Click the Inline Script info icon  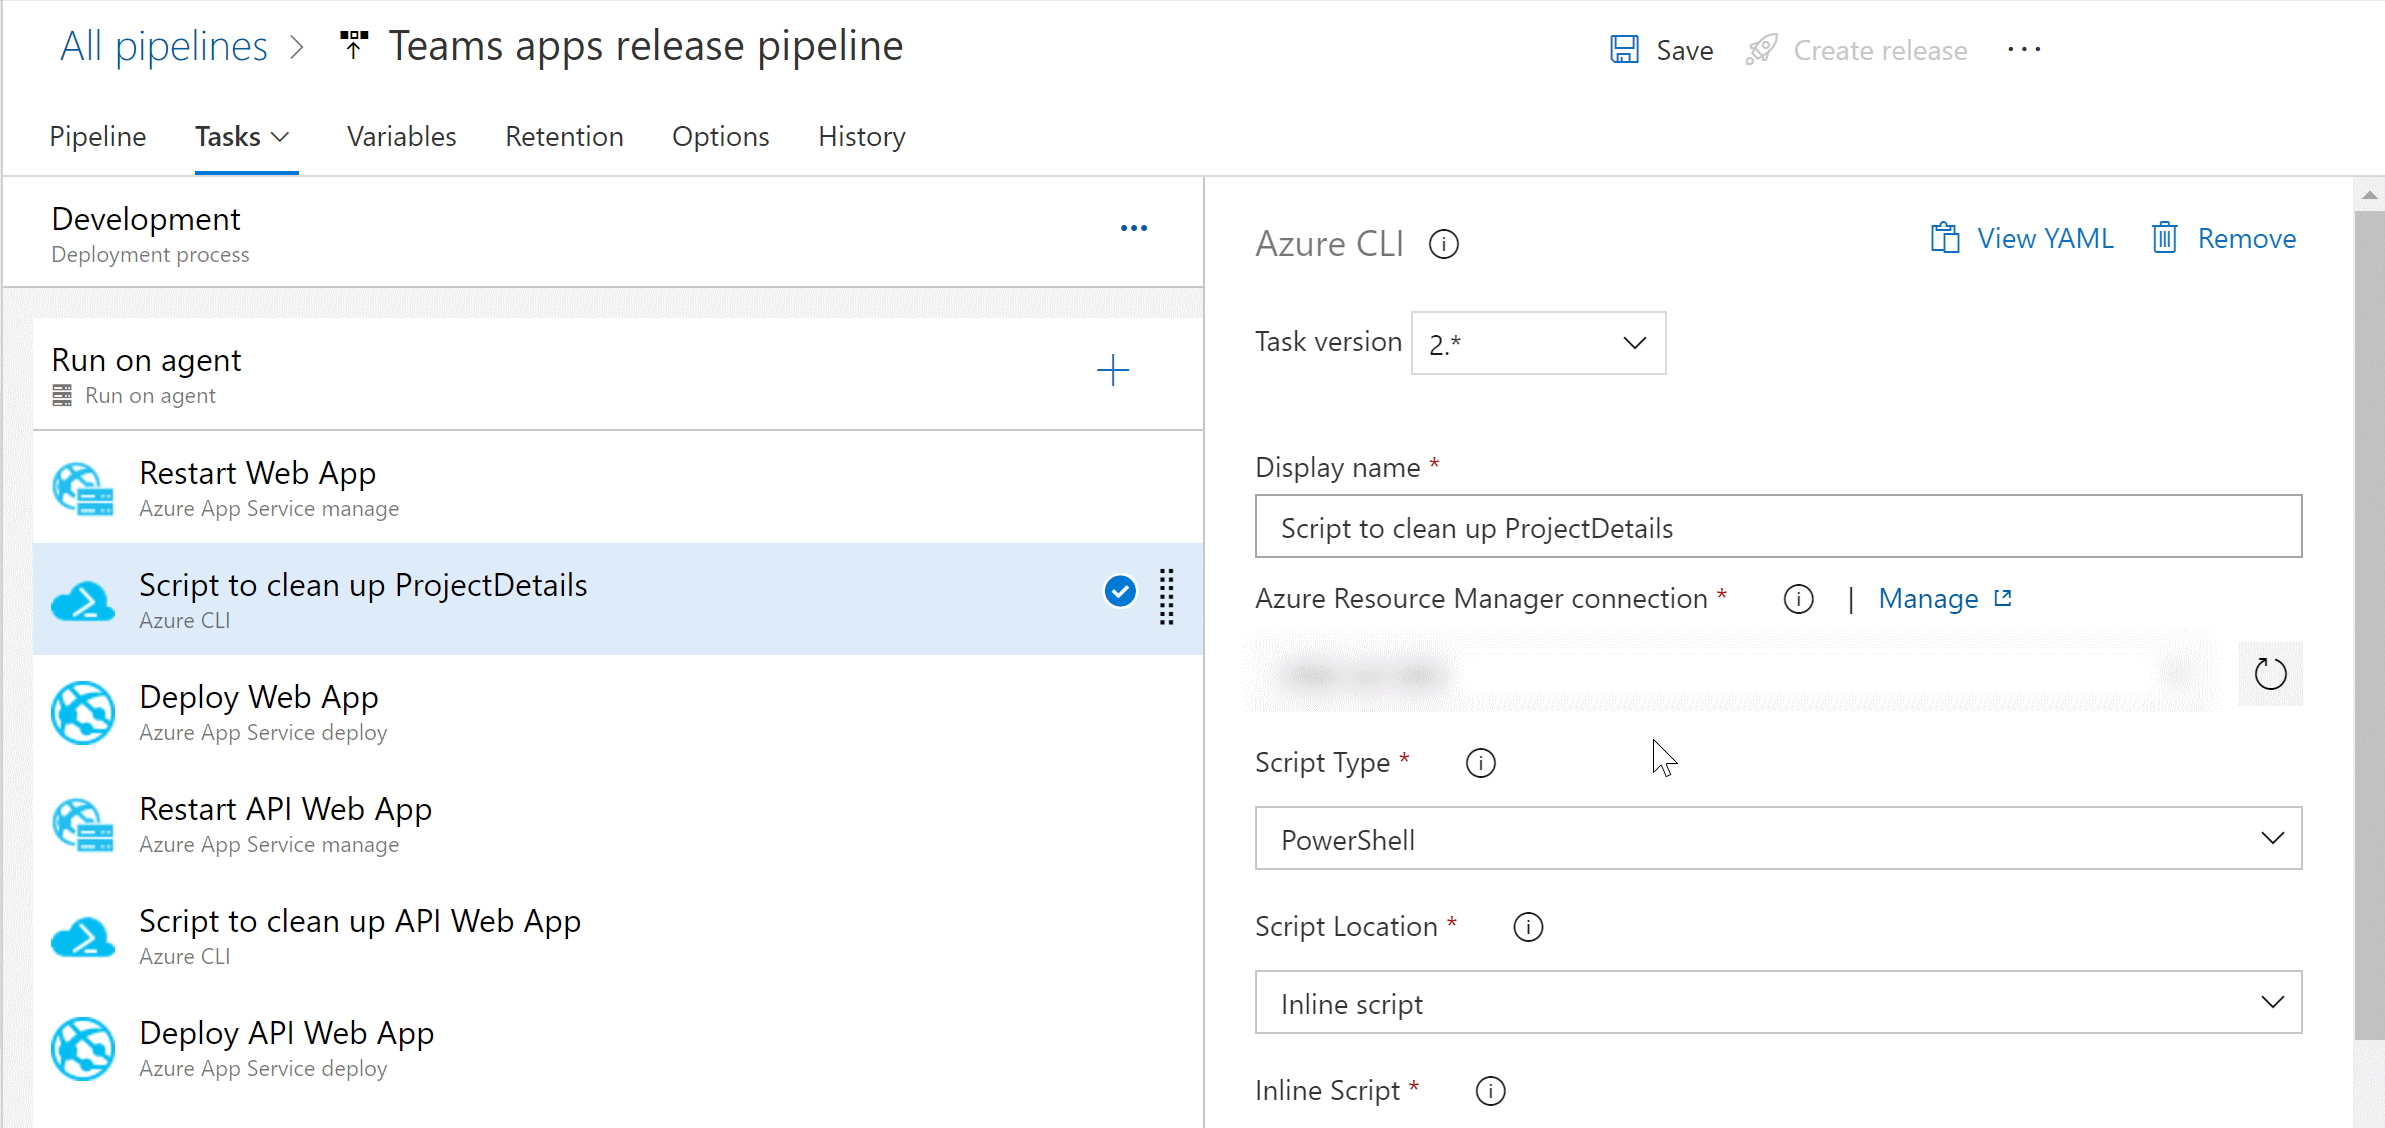1490,1091
